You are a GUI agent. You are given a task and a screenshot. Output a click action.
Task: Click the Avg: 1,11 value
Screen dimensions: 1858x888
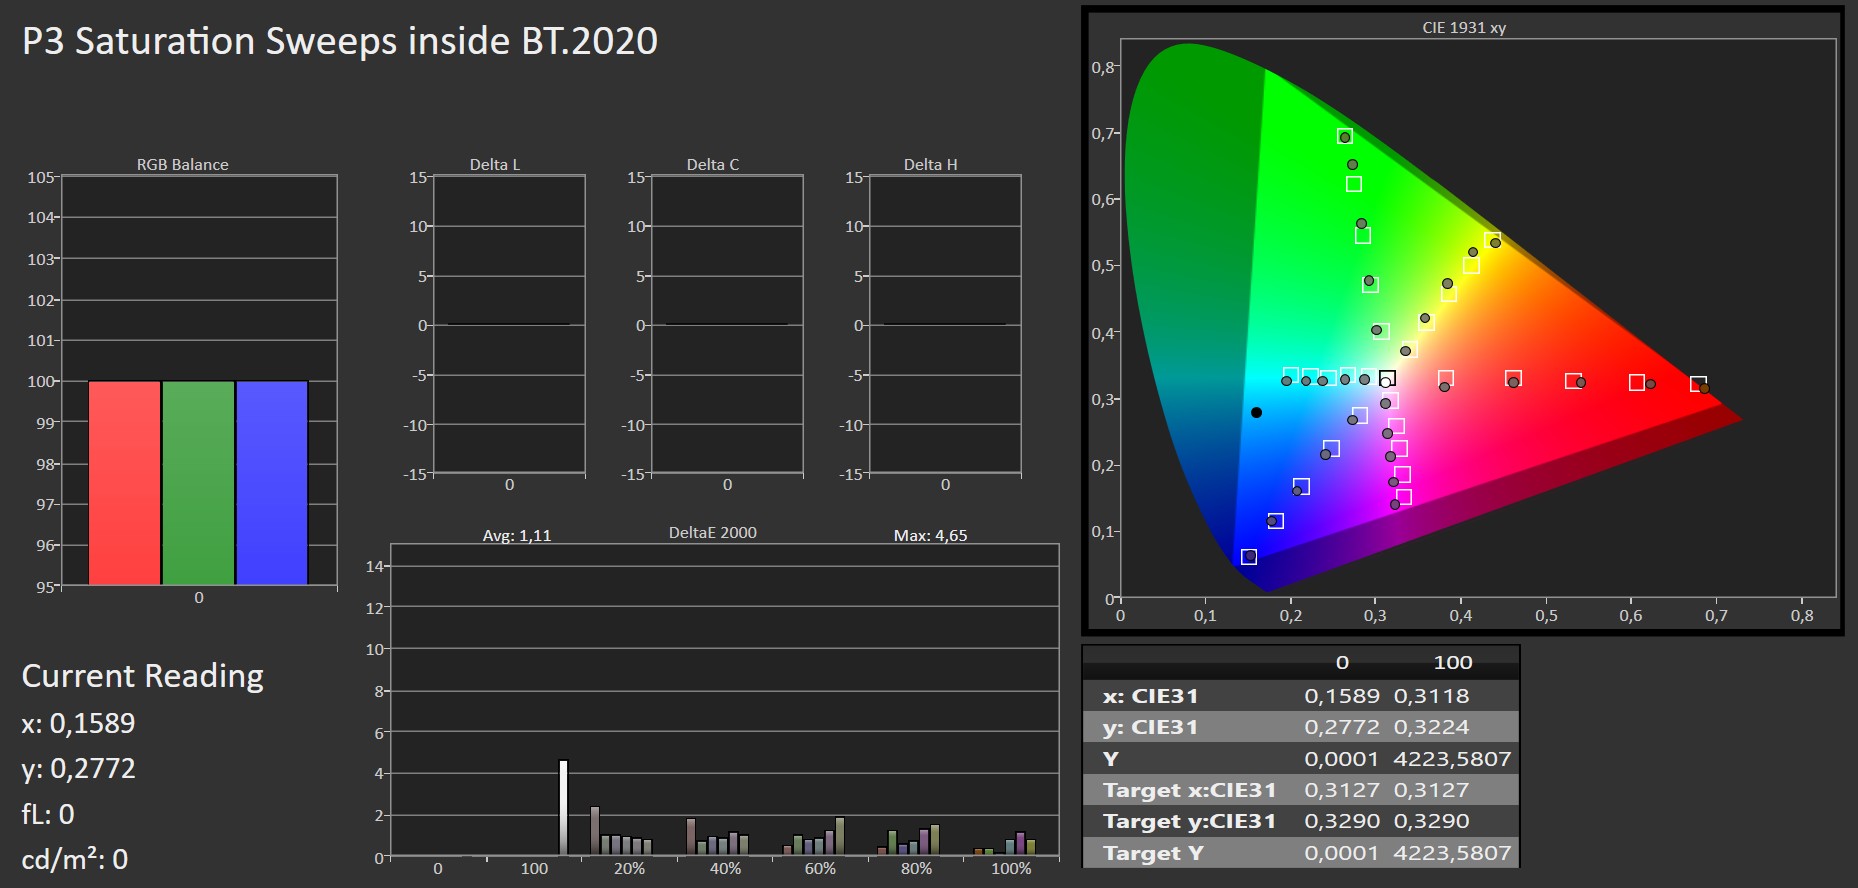(x=517, y=536)
